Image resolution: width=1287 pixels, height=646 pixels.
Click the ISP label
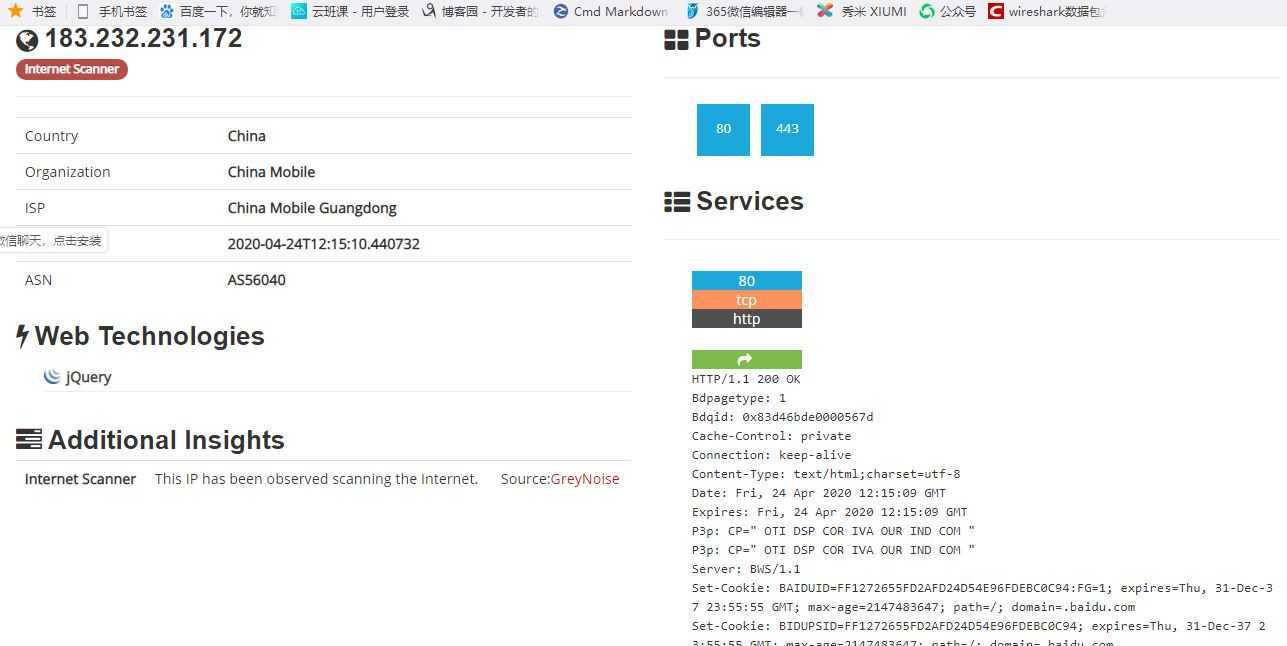(x=35, y=208)
